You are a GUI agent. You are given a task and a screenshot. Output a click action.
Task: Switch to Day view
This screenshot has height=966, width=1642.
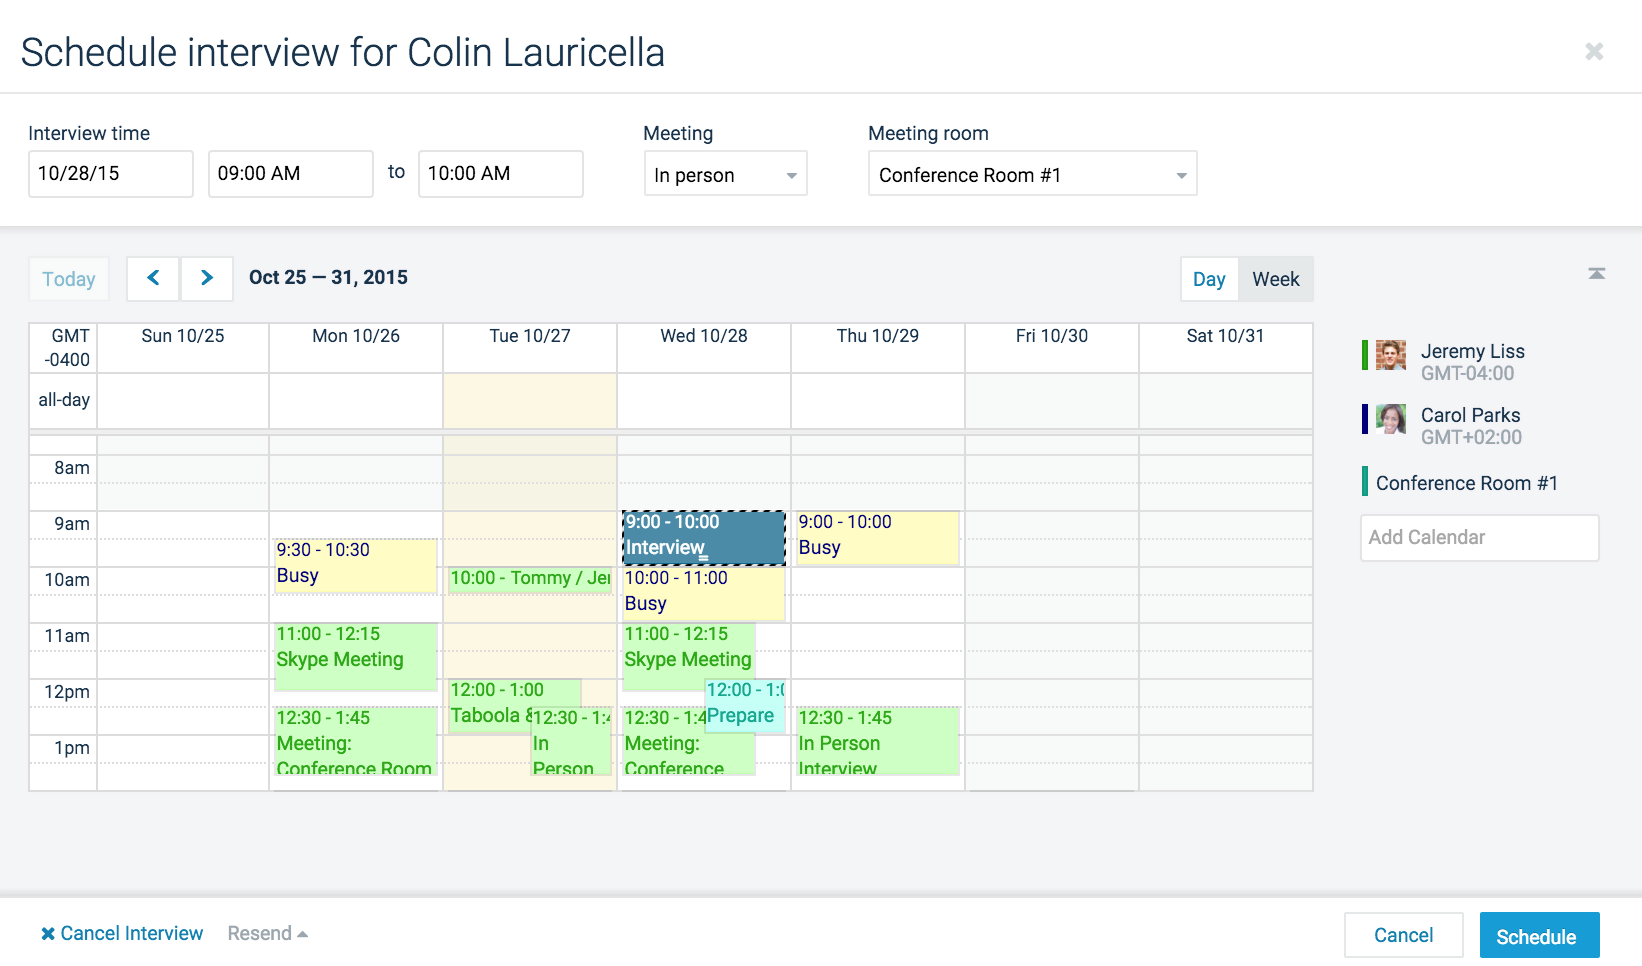point(1209,279)
